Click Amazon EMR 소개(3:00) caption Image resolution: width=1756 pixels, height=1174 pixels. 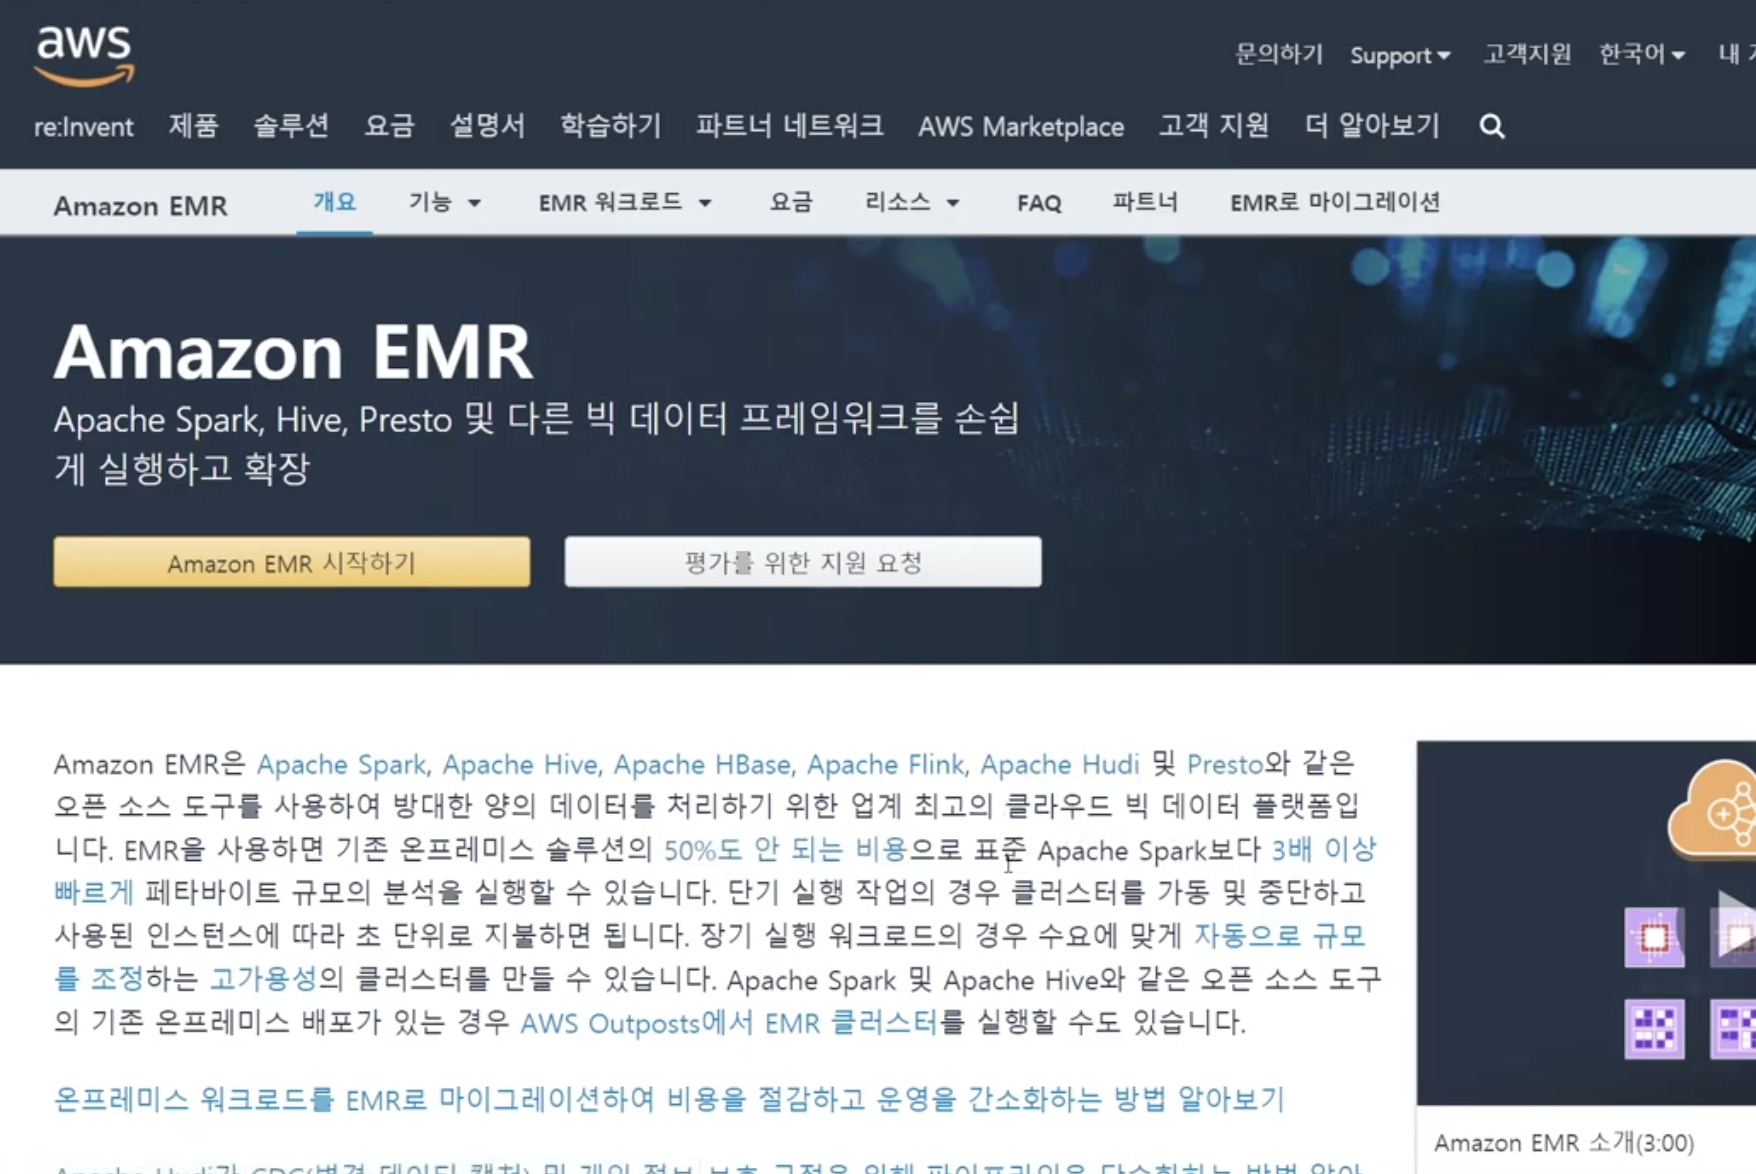pos(1564,1142)
